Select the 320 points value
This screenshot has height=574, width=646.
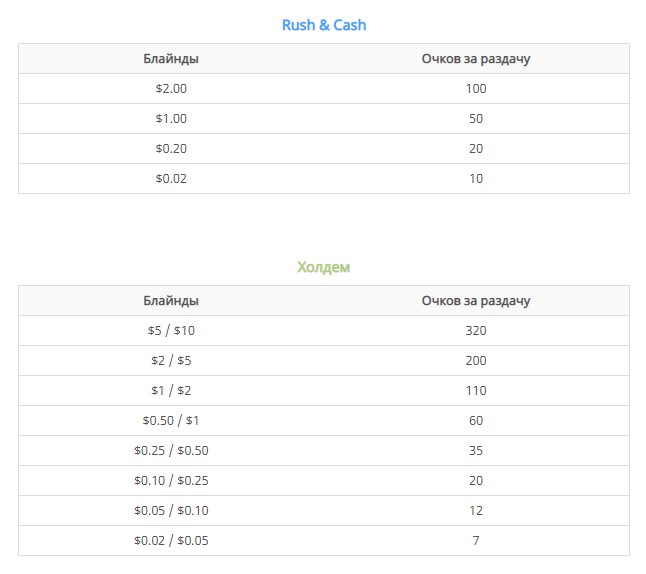click(x=476, y=330)
